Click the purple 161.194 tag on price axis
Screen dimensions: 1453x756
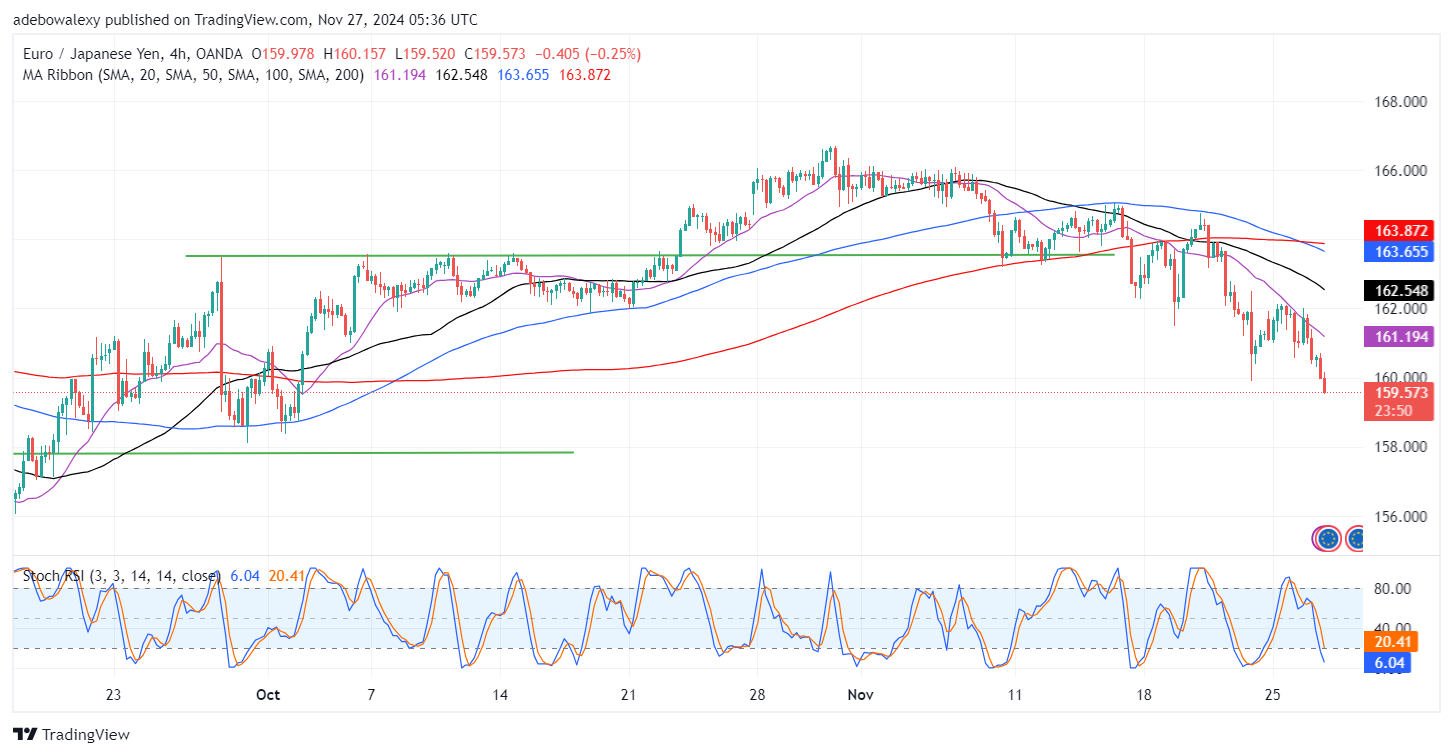1398,336
